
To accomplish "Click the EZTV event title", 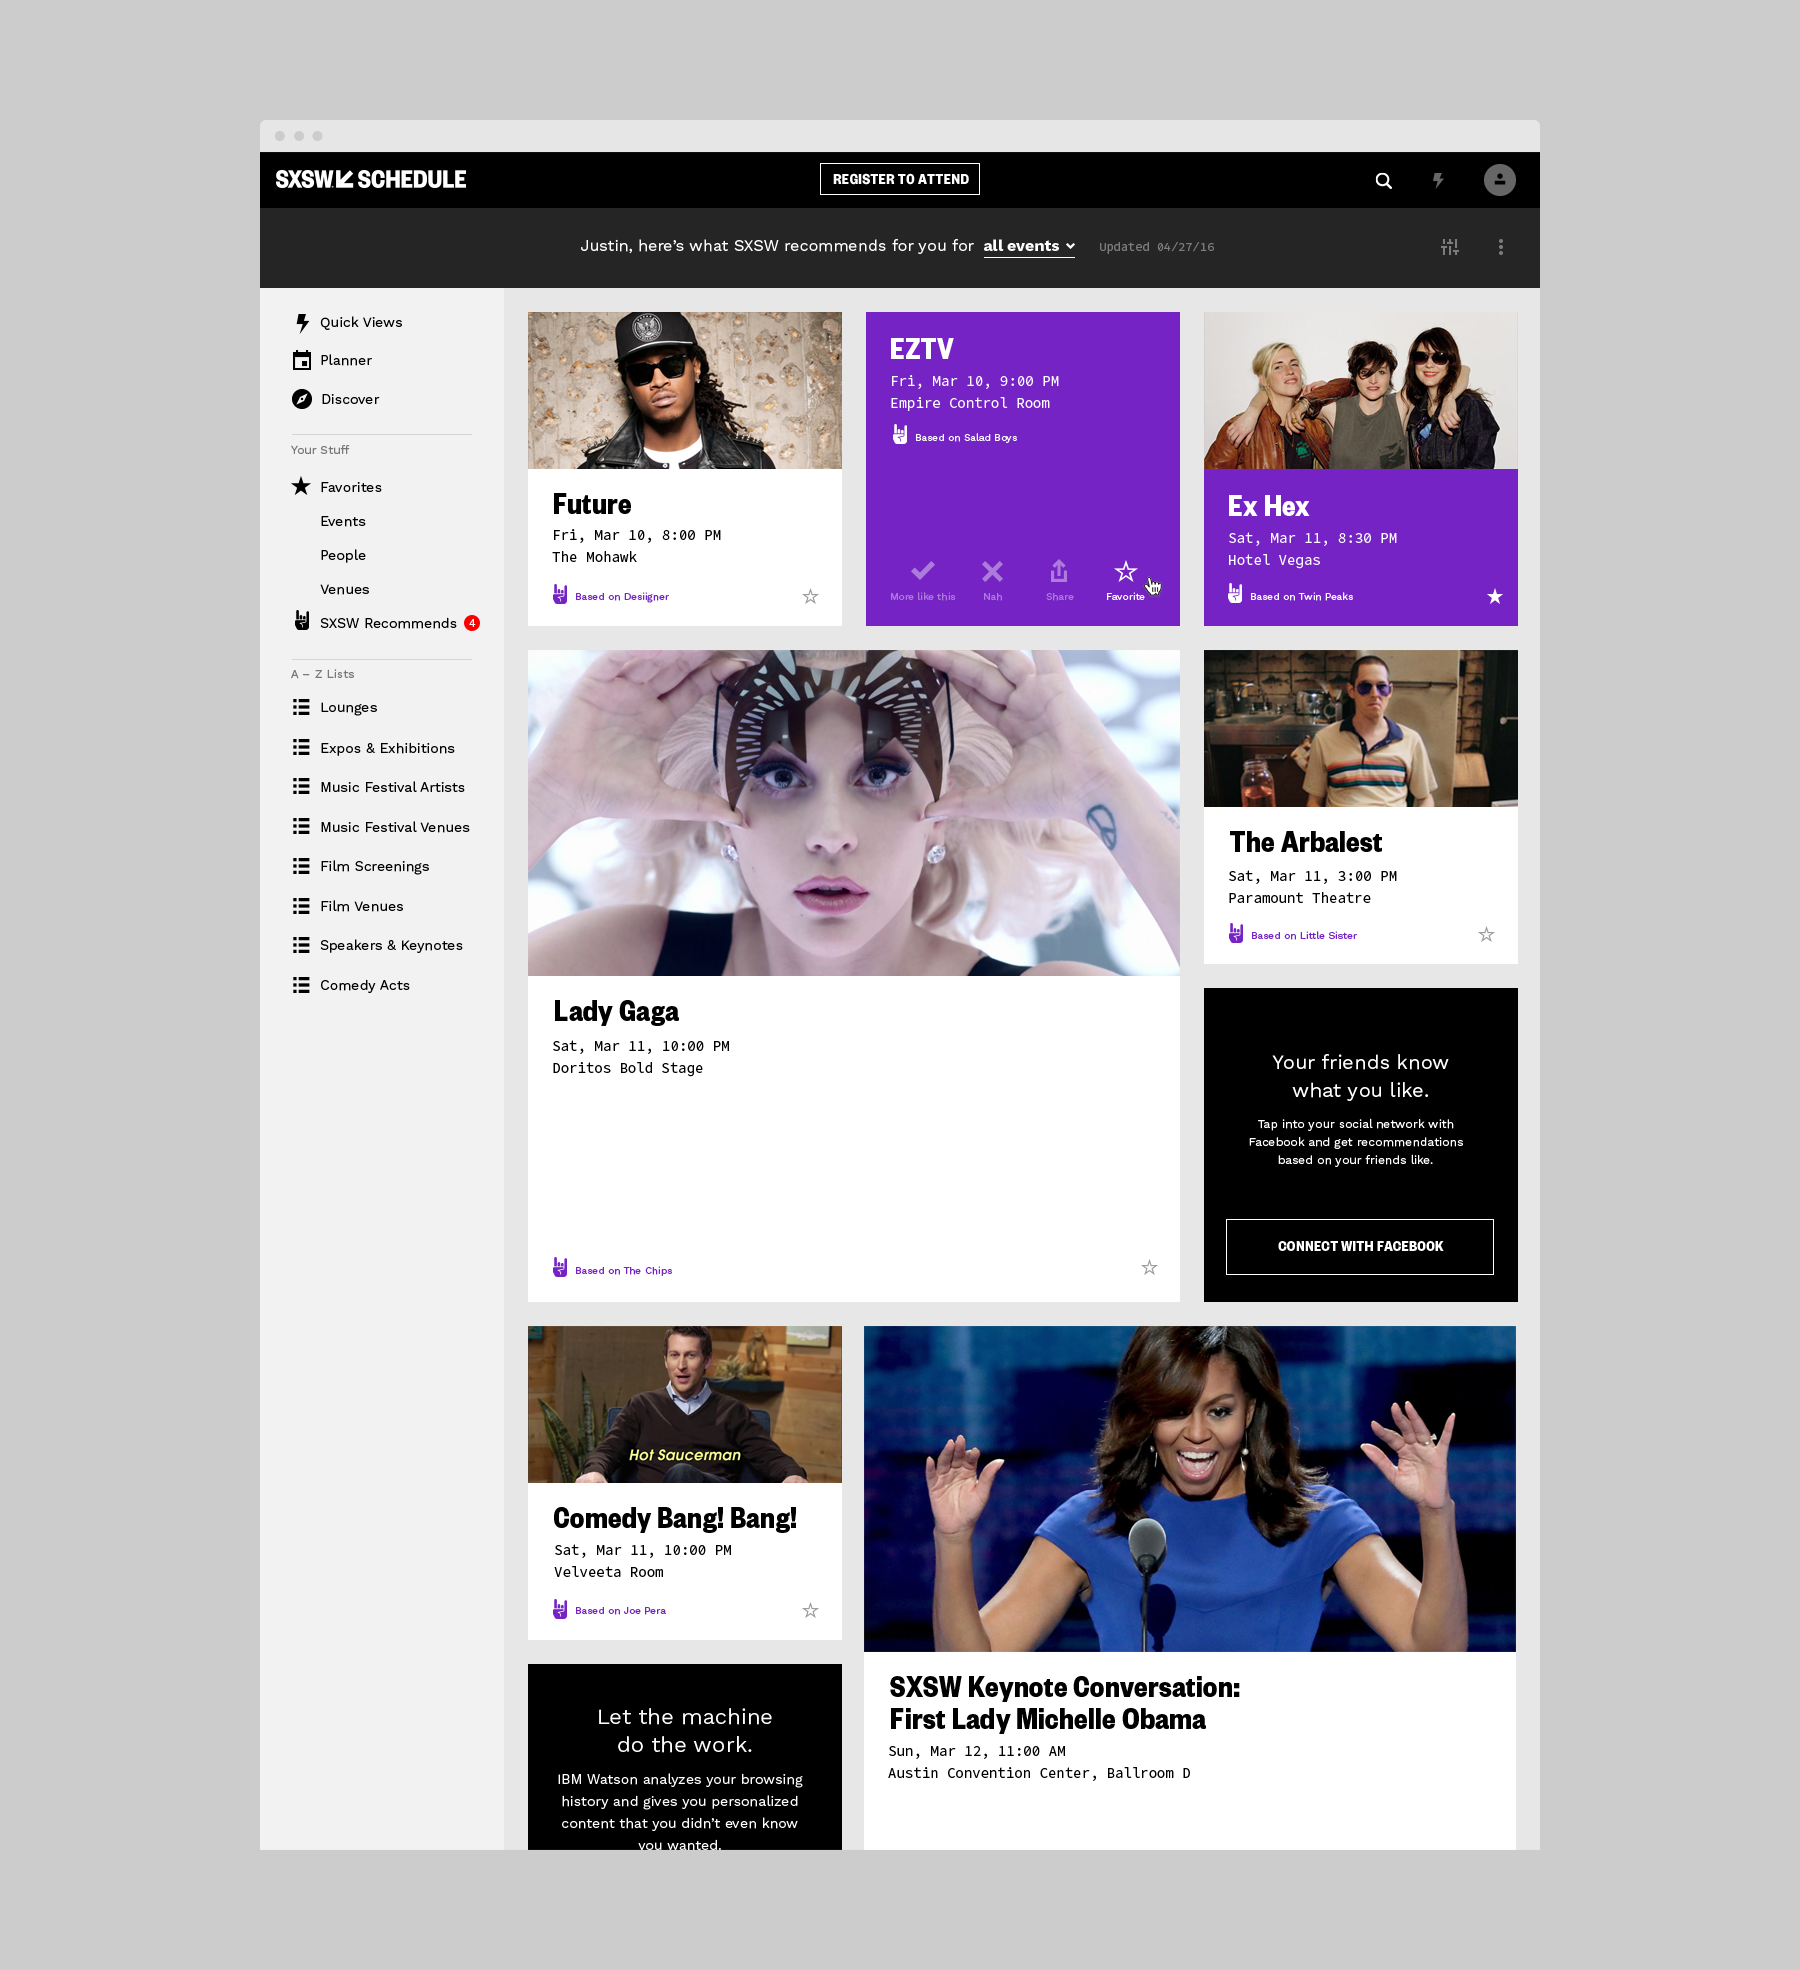I will (922, 349).
